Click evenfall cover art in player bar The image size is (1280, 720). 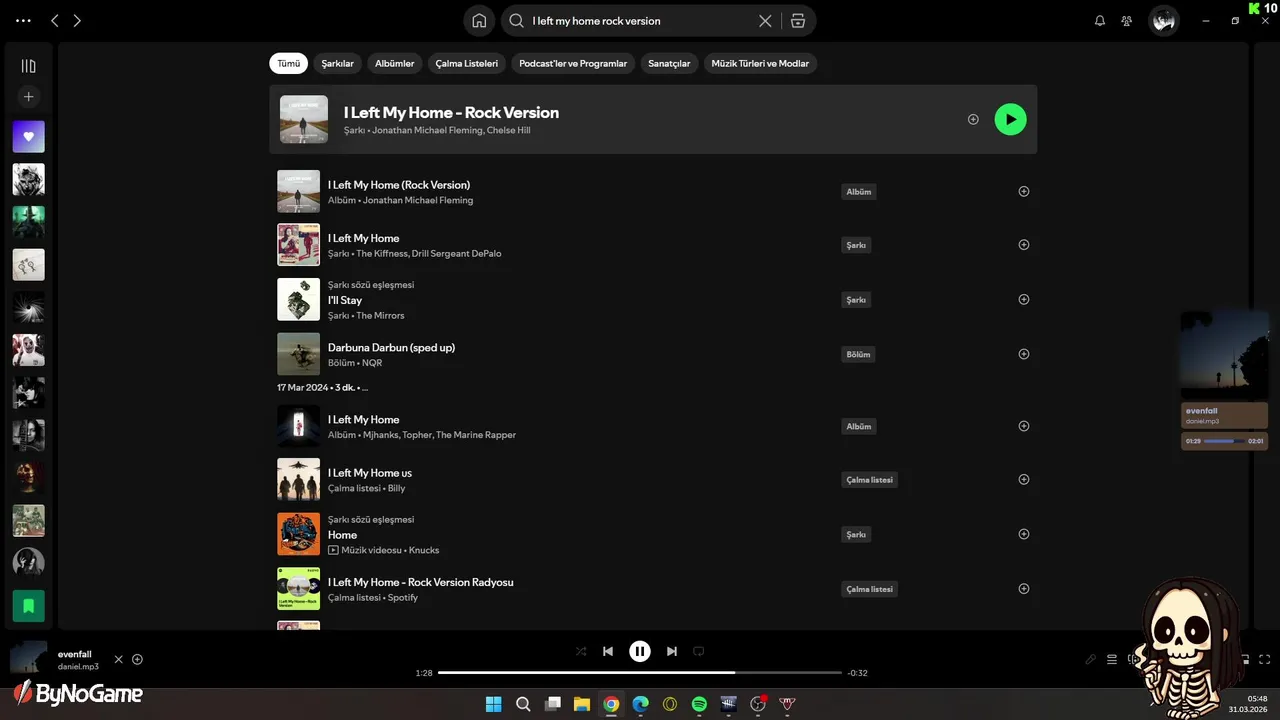28,658
